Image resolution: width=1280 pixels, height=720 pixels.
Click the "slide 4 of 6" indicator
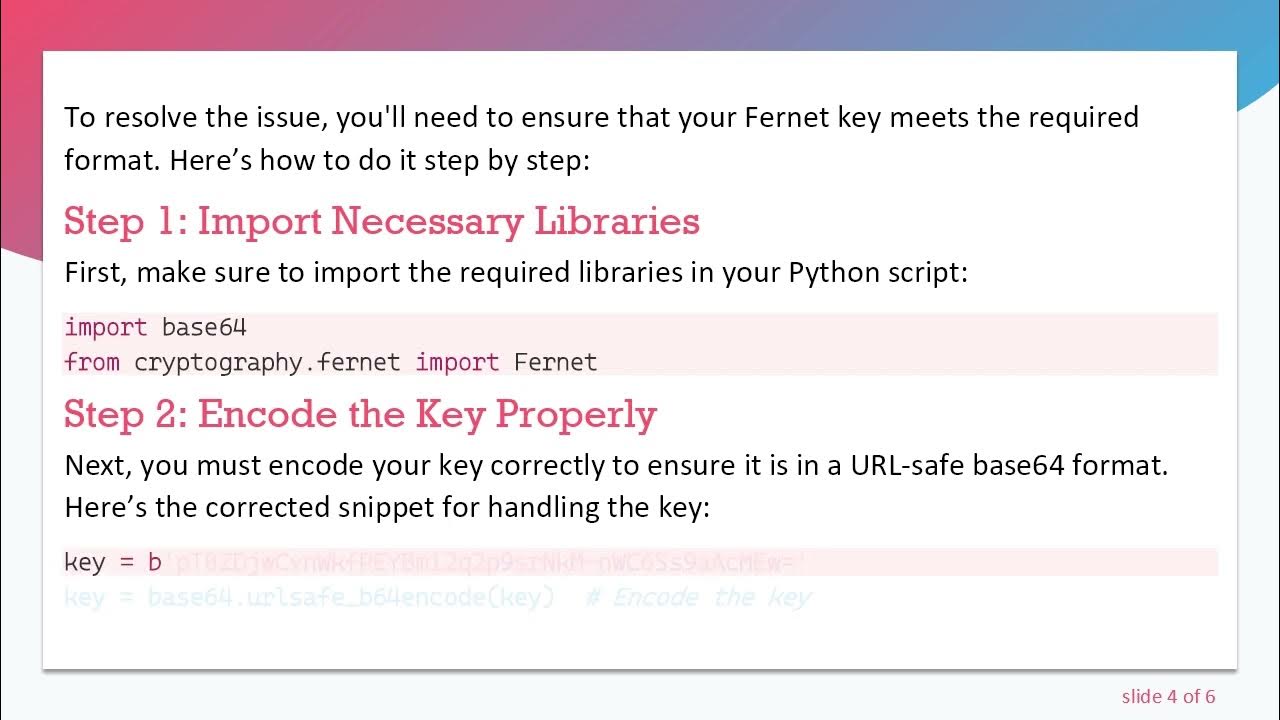pos(1168,696)
